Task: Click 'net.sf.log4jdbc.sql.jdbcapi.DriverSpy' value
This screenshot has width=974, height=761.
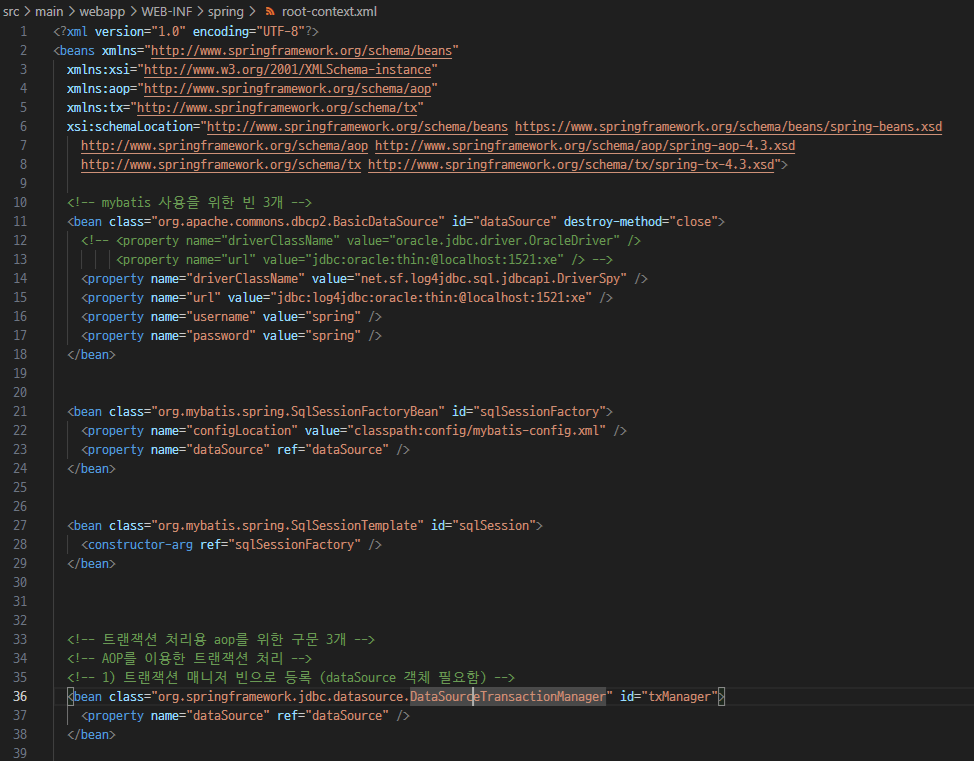Action: [x=490, y=278]
